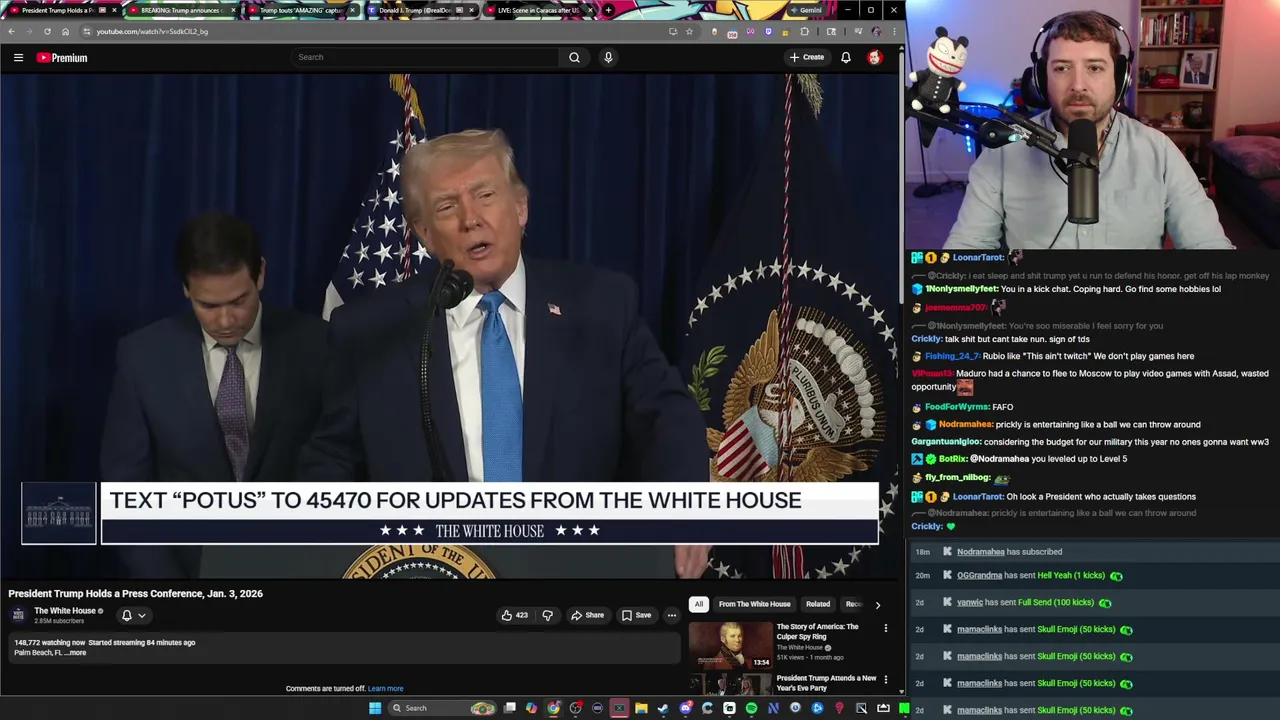This screenshot has width=1280, height=720.
Task: Go to the YouTube Premium home logo
Action: click(62, 58)
